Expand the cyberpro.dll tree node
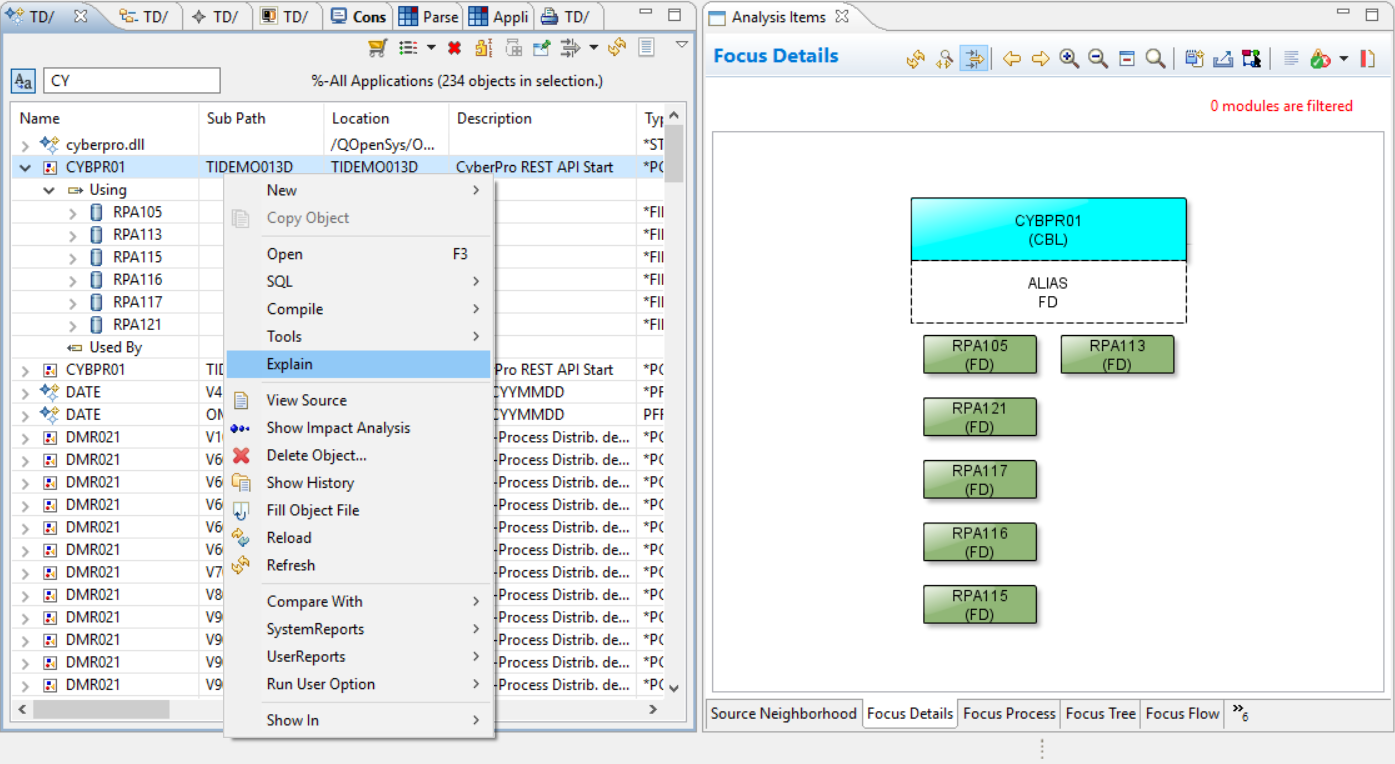 coord(26,145)
